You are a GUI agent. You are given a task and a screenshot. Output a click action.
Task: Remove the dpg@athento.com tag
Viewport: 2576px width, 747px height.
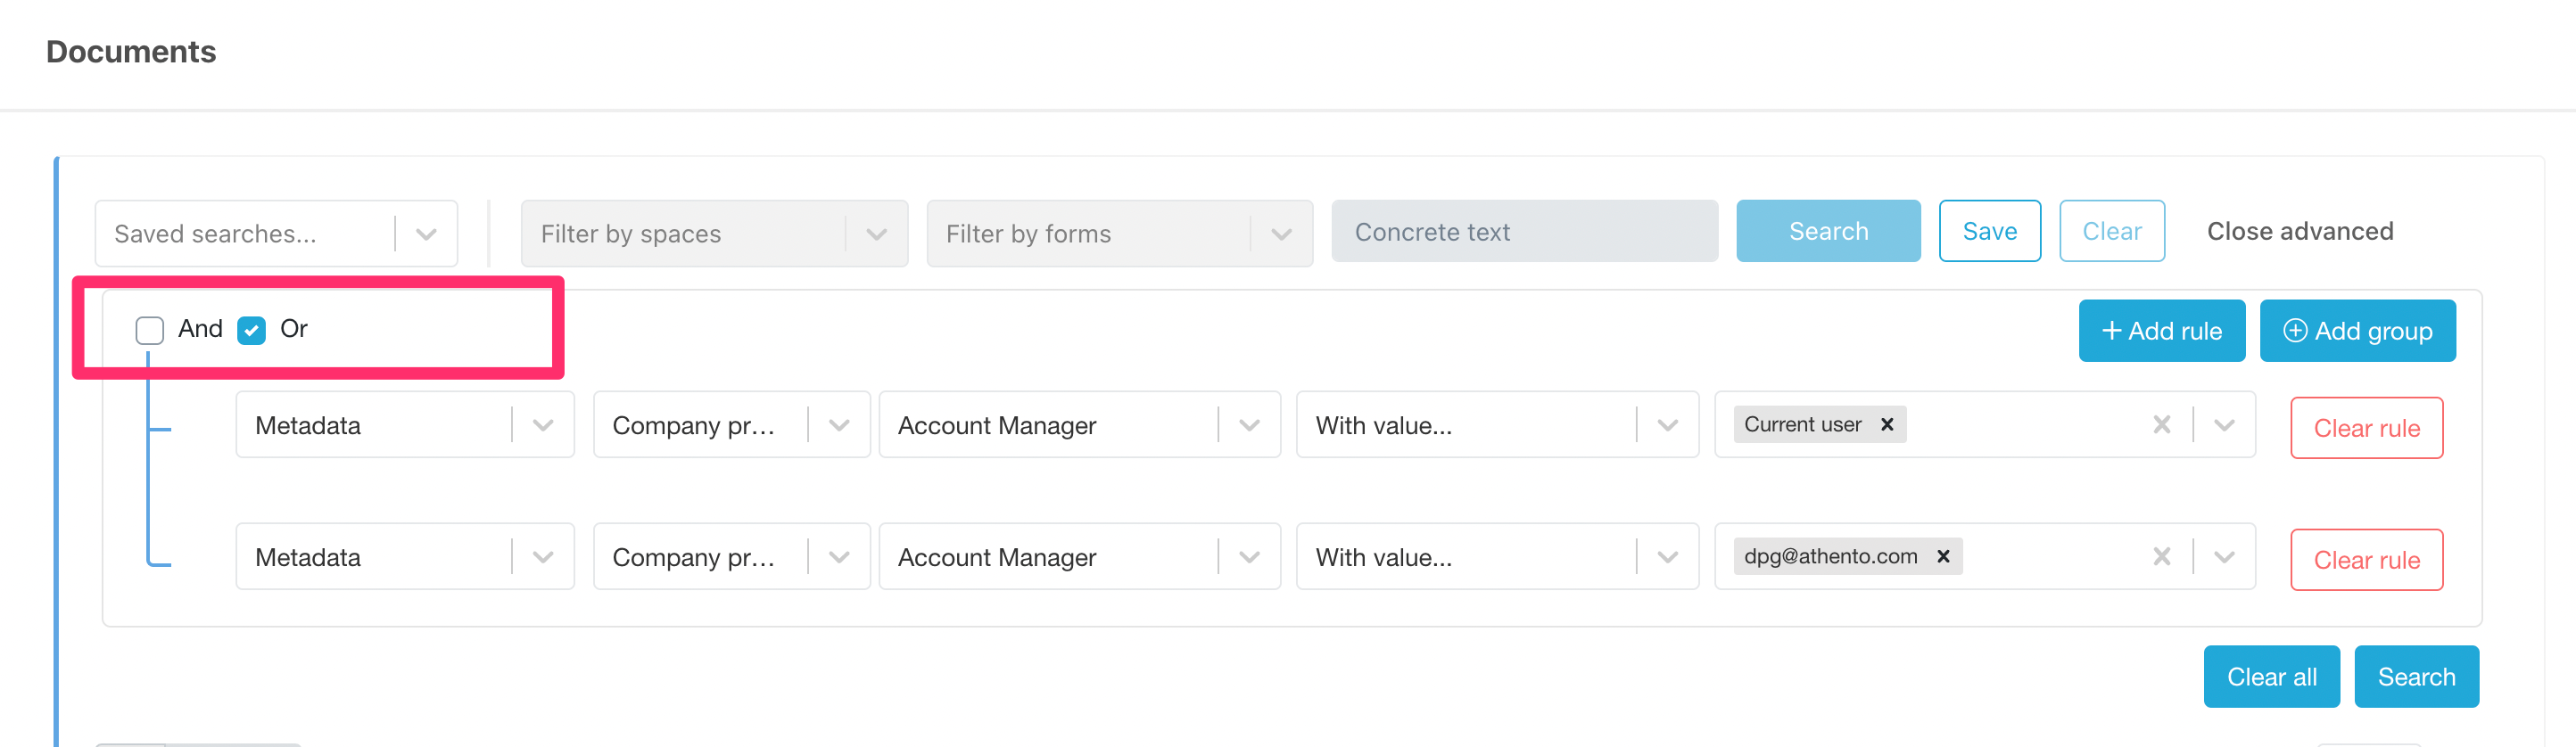click(x=1943, y=556)
